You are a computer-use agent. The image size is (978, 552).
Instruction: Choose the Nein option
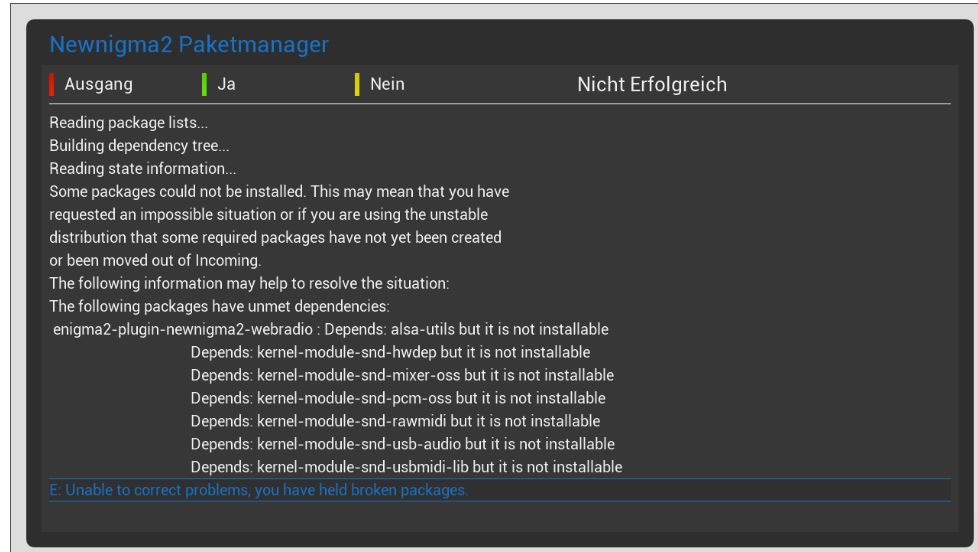[x=387, y=85]
